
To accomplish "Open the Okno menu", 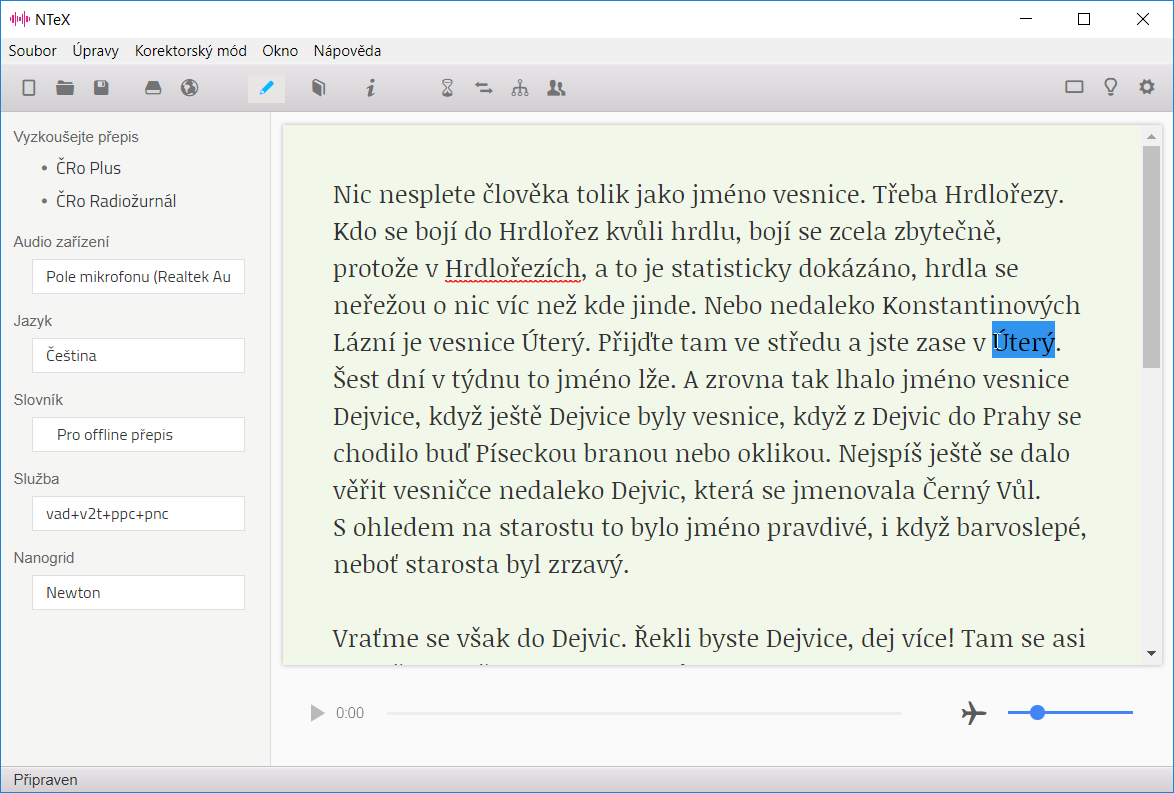I will point(280,51).
